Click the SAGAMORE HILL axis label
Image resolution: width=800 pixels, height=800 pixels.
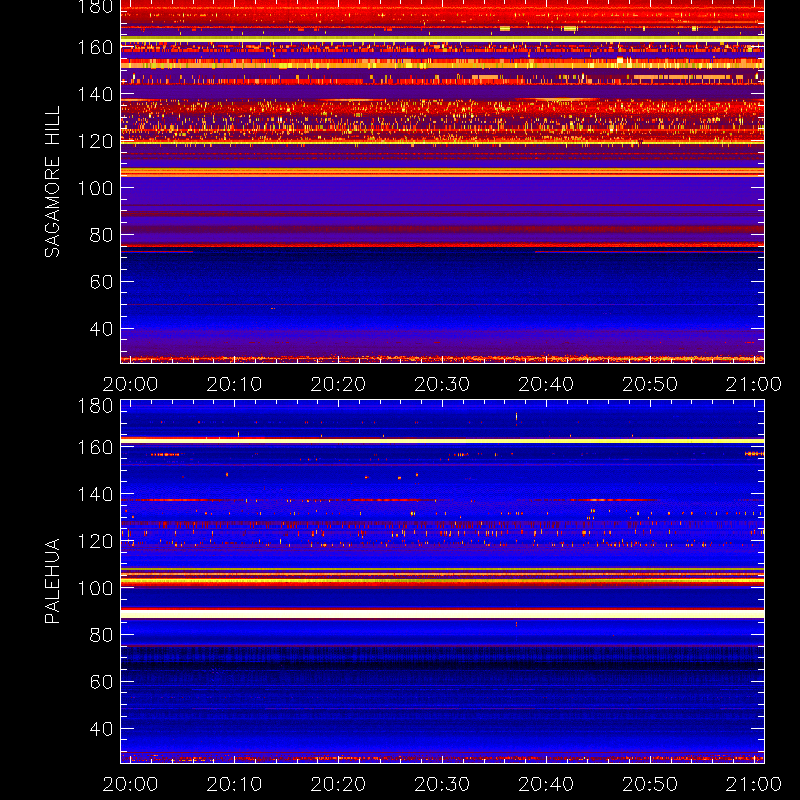tap(53, 182)
